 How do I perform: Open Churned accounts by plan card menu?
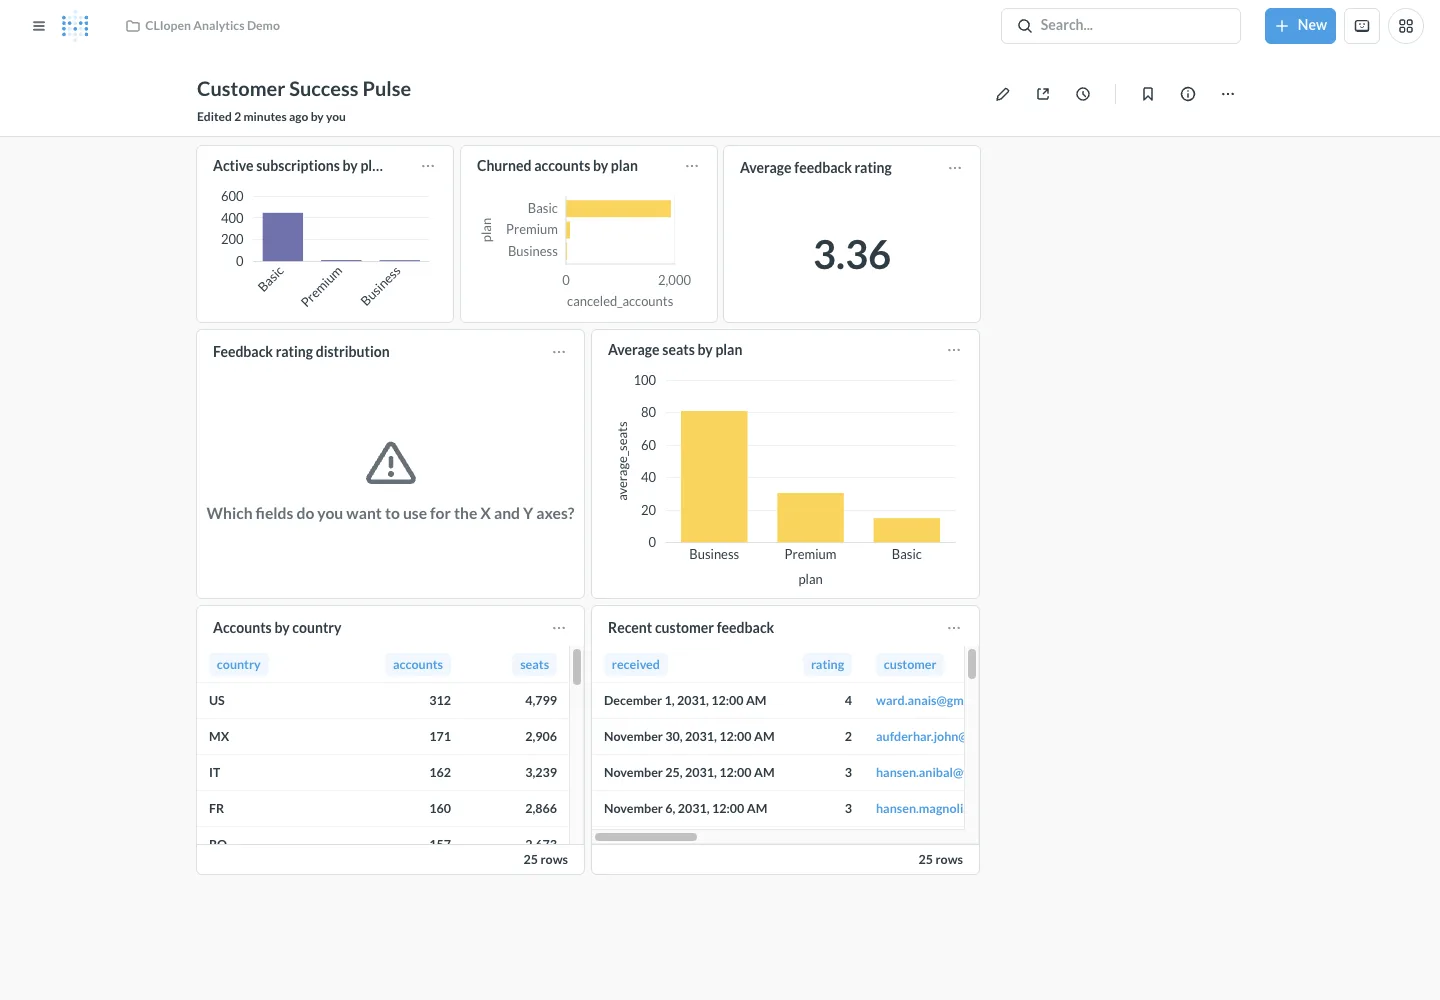tap(692, 166)
